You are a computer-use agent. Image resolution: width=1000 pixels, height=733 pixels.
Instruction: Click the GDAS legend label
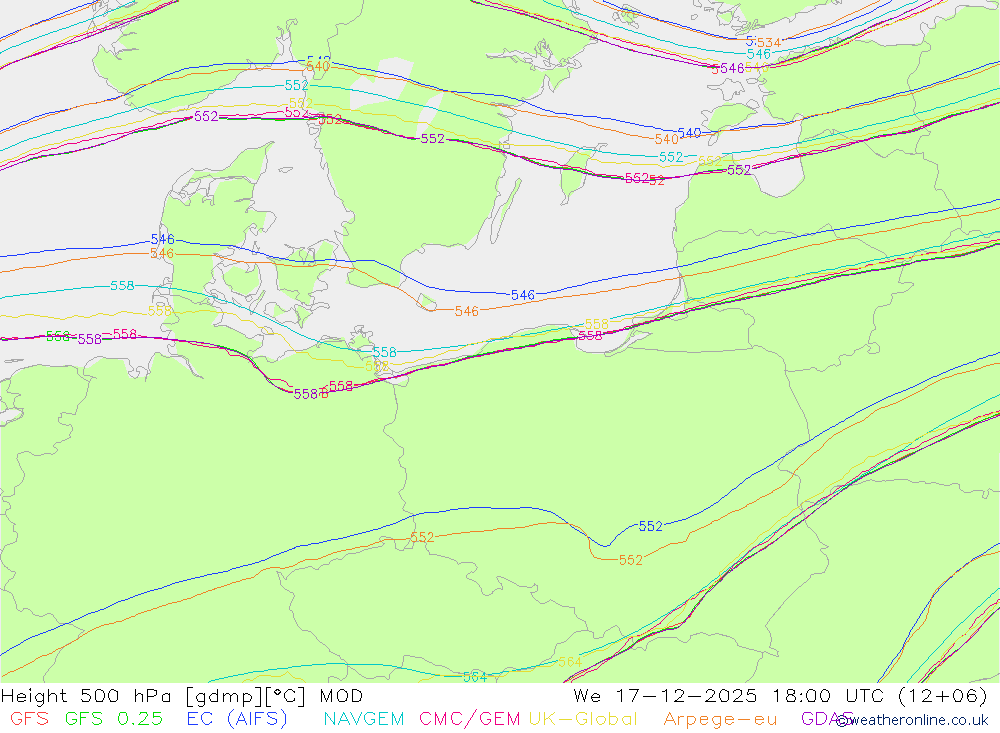coord(827,719)
